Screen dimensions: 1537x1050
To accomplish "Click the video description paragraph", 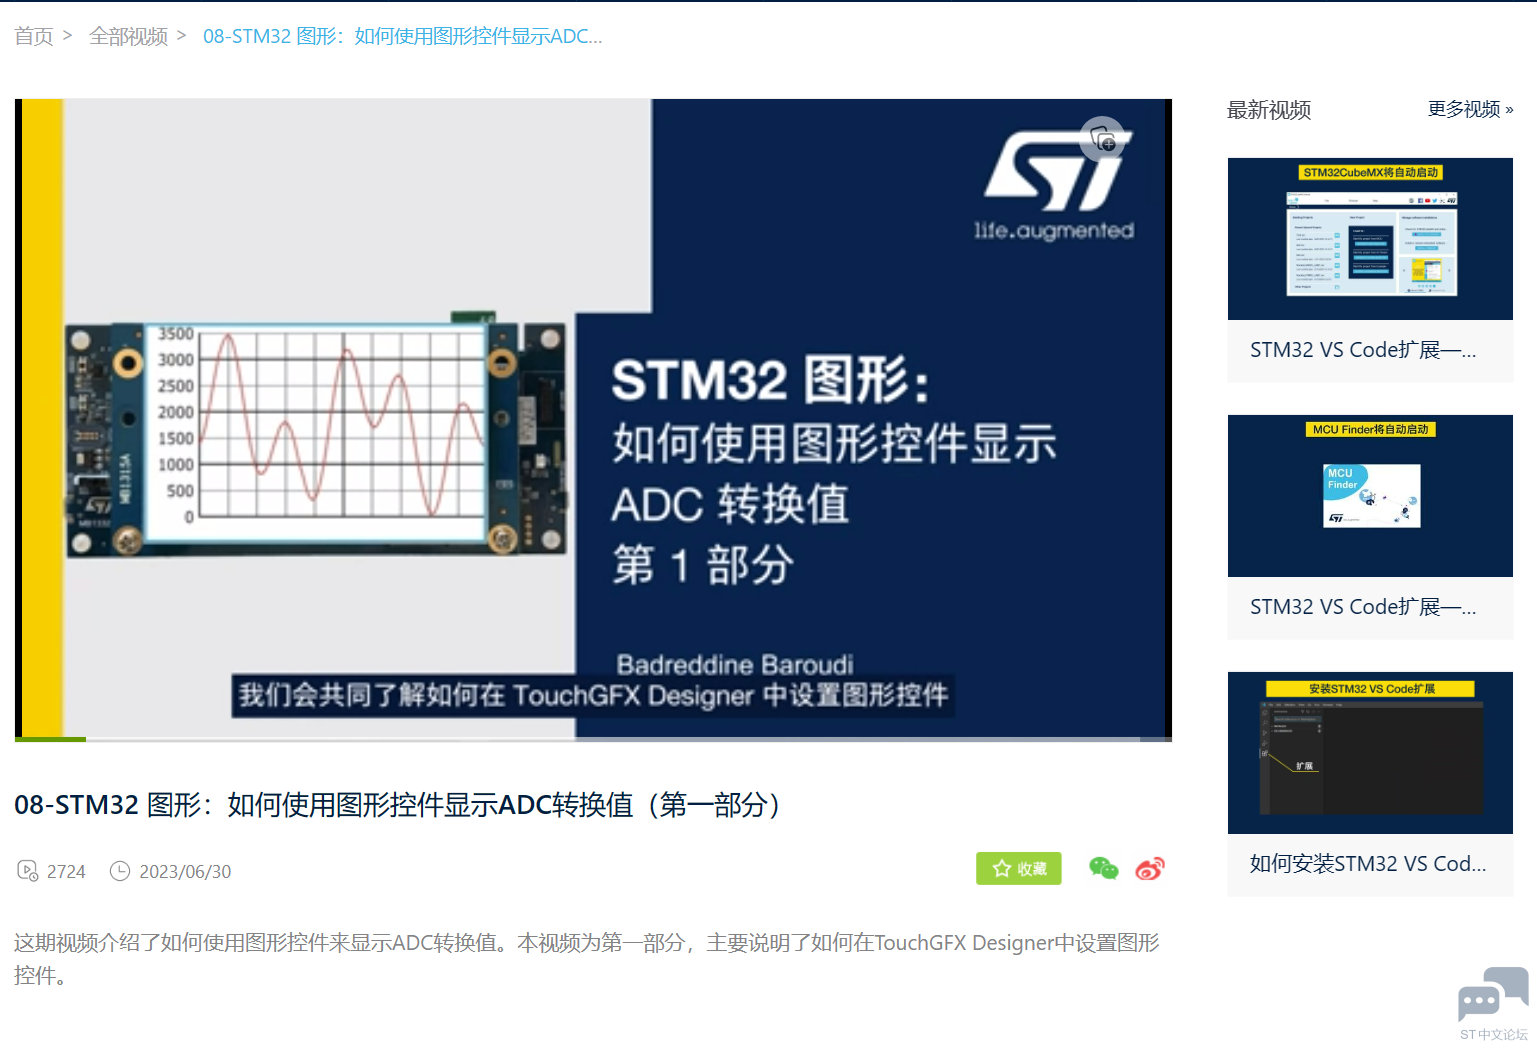I will tap(587, 959).
